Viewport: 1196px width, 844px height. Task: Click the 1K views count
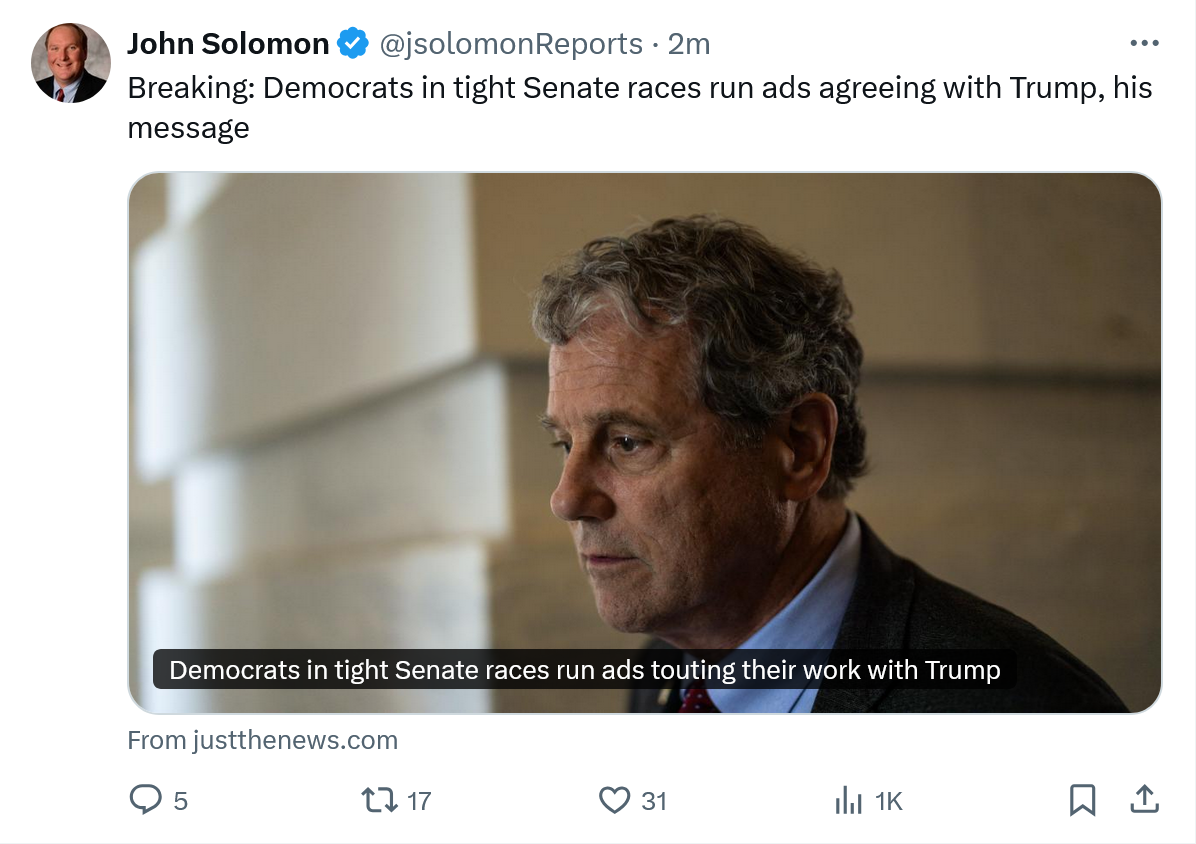[888, 801]
